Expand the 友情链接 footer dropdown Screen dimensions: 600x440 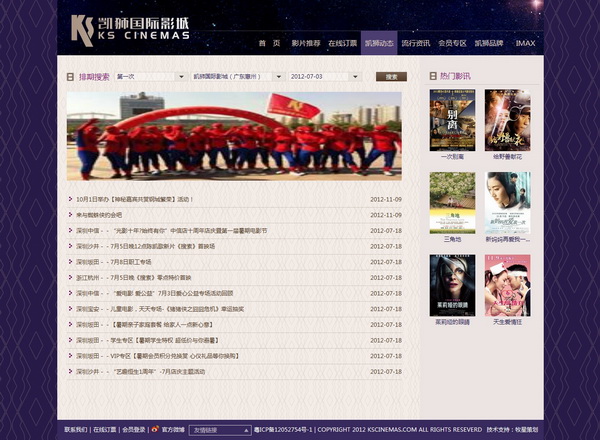point(220,430)
